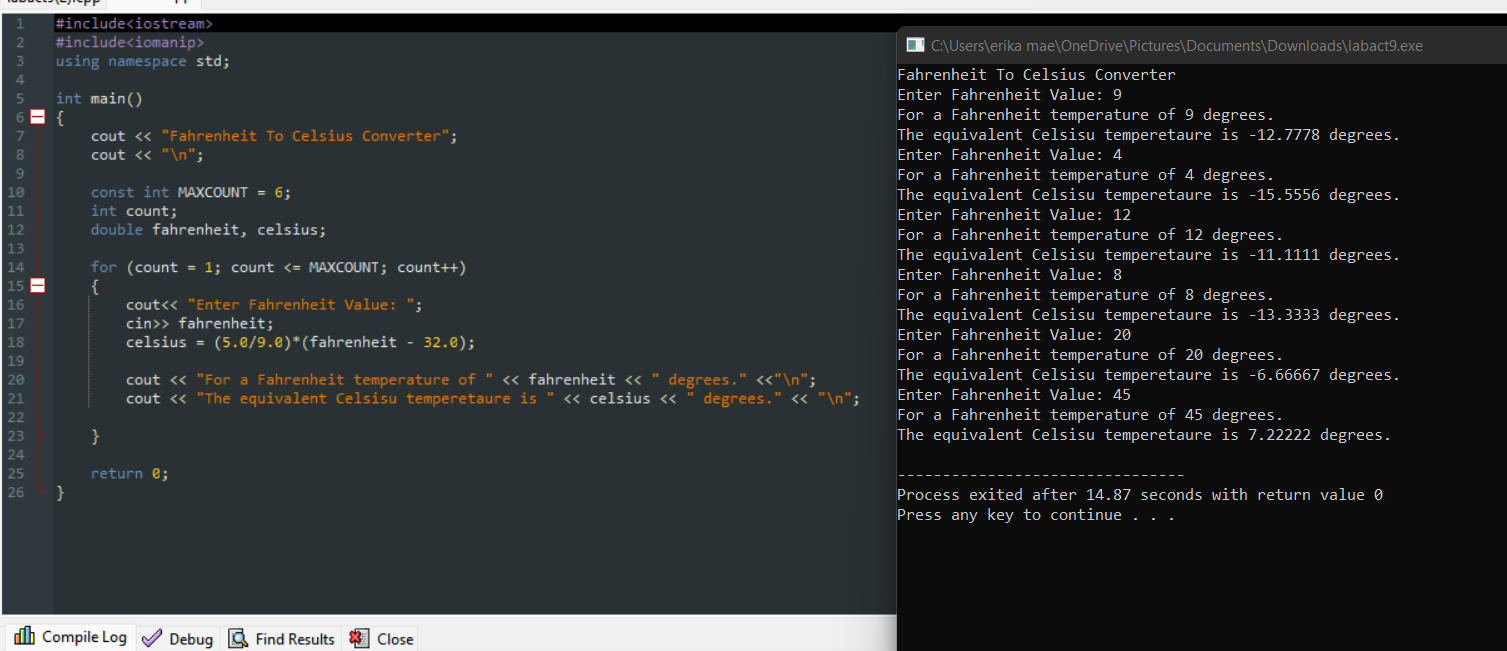The width and height of the screenshot is (1507, 651).
Task: Click the celsius formula line
Action: (x=301, y=342)
